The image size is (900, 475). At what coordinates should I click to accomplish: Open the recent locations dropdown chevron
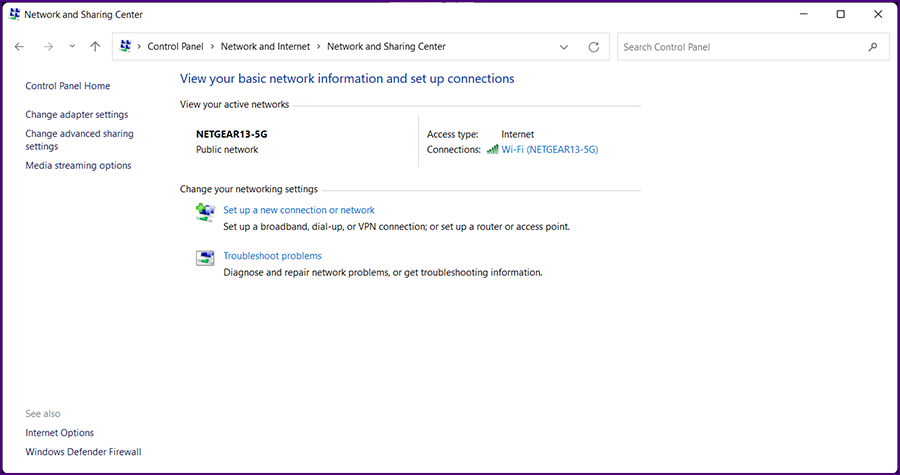[72, 47]
